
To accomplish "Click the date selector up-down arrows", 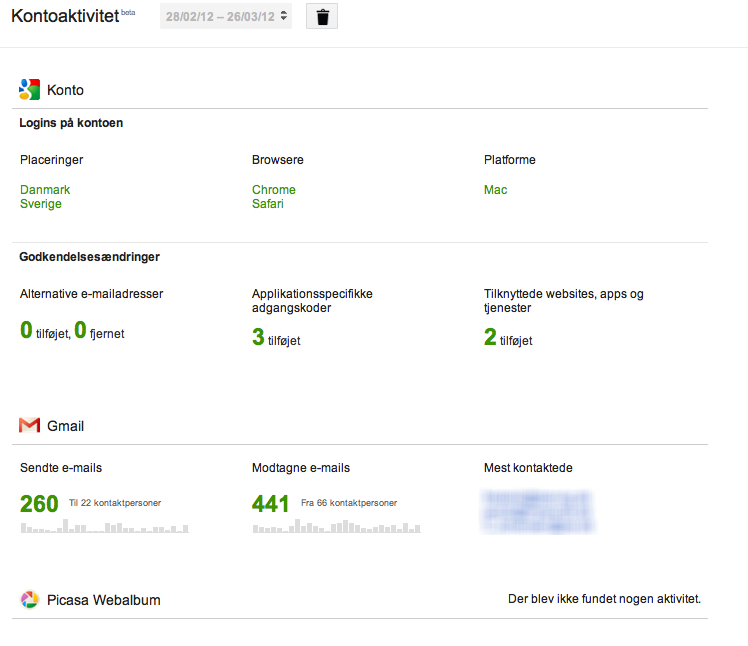I will pyautogui.click(x=284, y=16).
